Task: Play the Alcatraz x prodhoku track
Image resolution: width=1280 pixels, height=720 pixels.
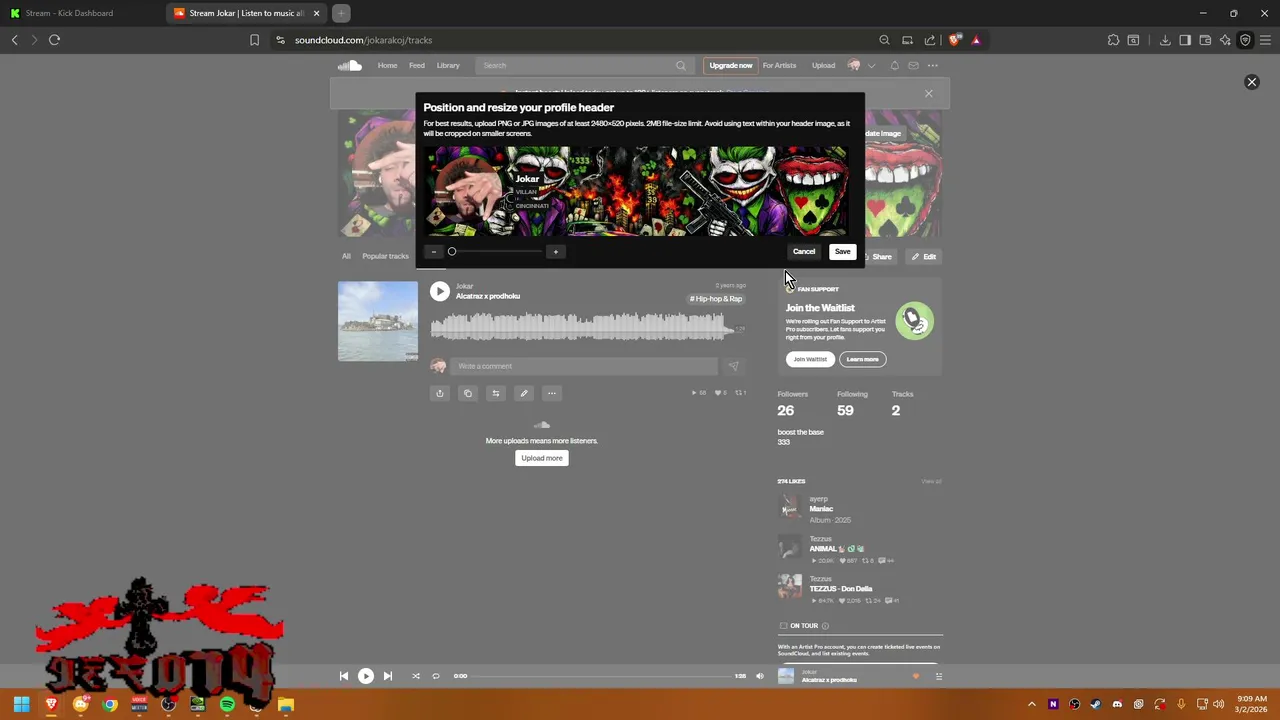Action: point(440,292)
